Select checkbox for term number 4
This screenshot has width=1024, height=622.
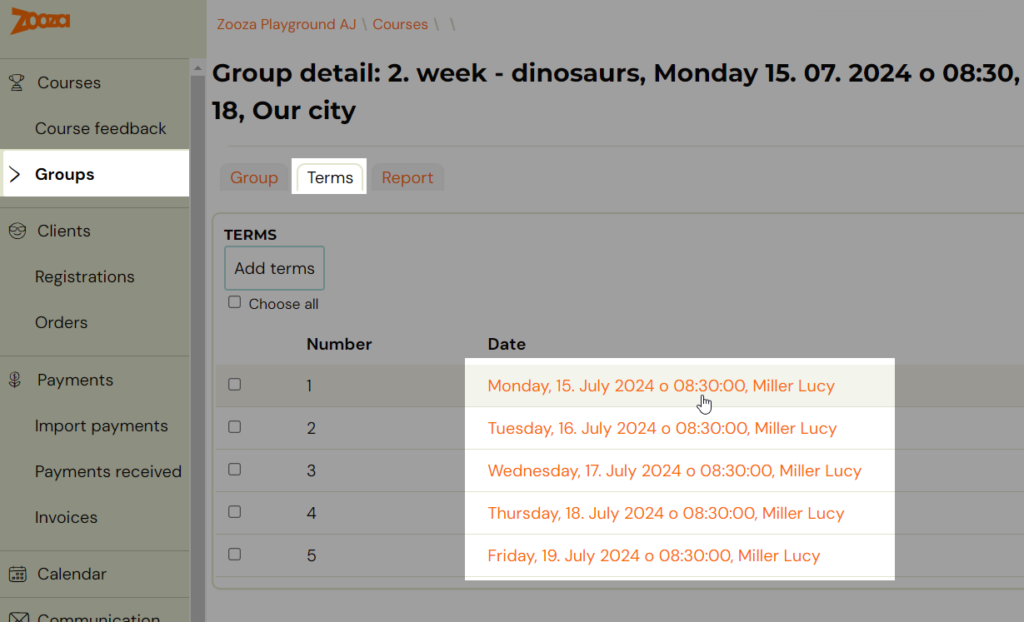point(234,512)
